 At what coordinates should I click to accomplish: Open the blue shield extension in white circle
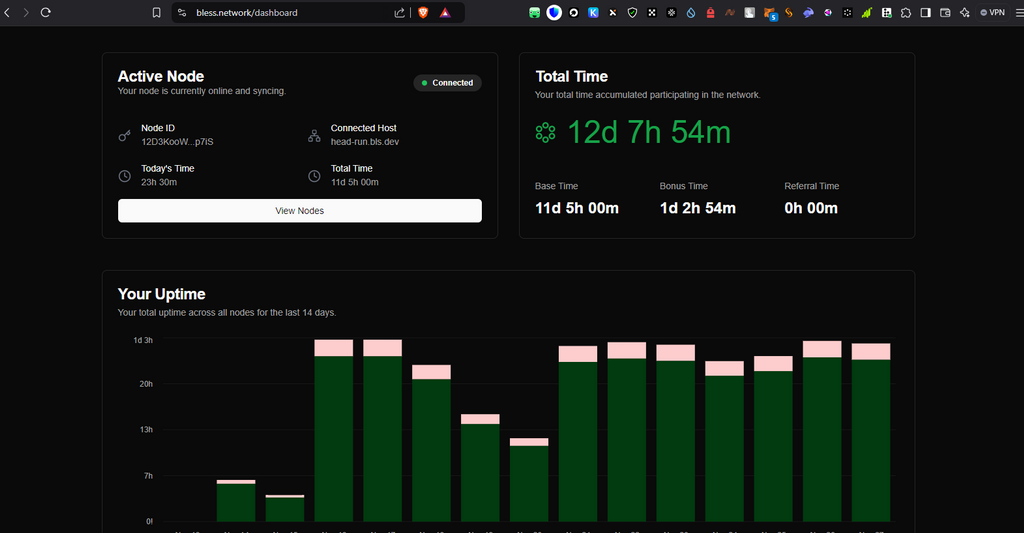[x=554, y=12]
